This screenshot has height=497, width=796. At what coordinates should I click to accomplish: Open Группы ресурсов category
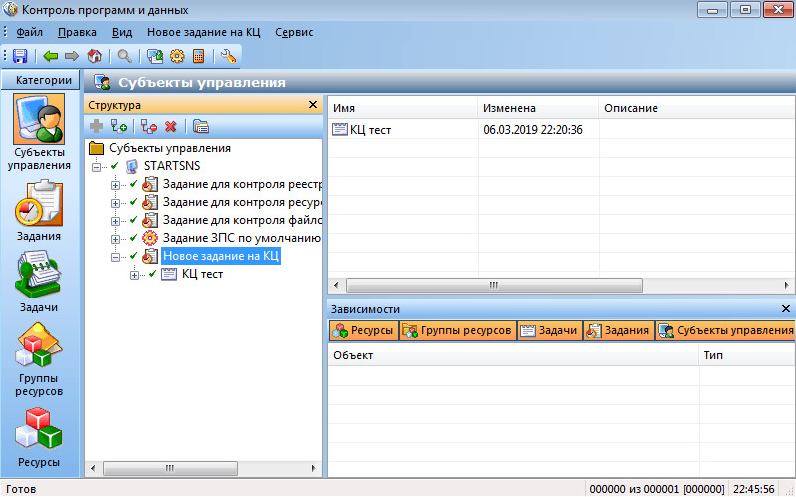pos(39,359)
